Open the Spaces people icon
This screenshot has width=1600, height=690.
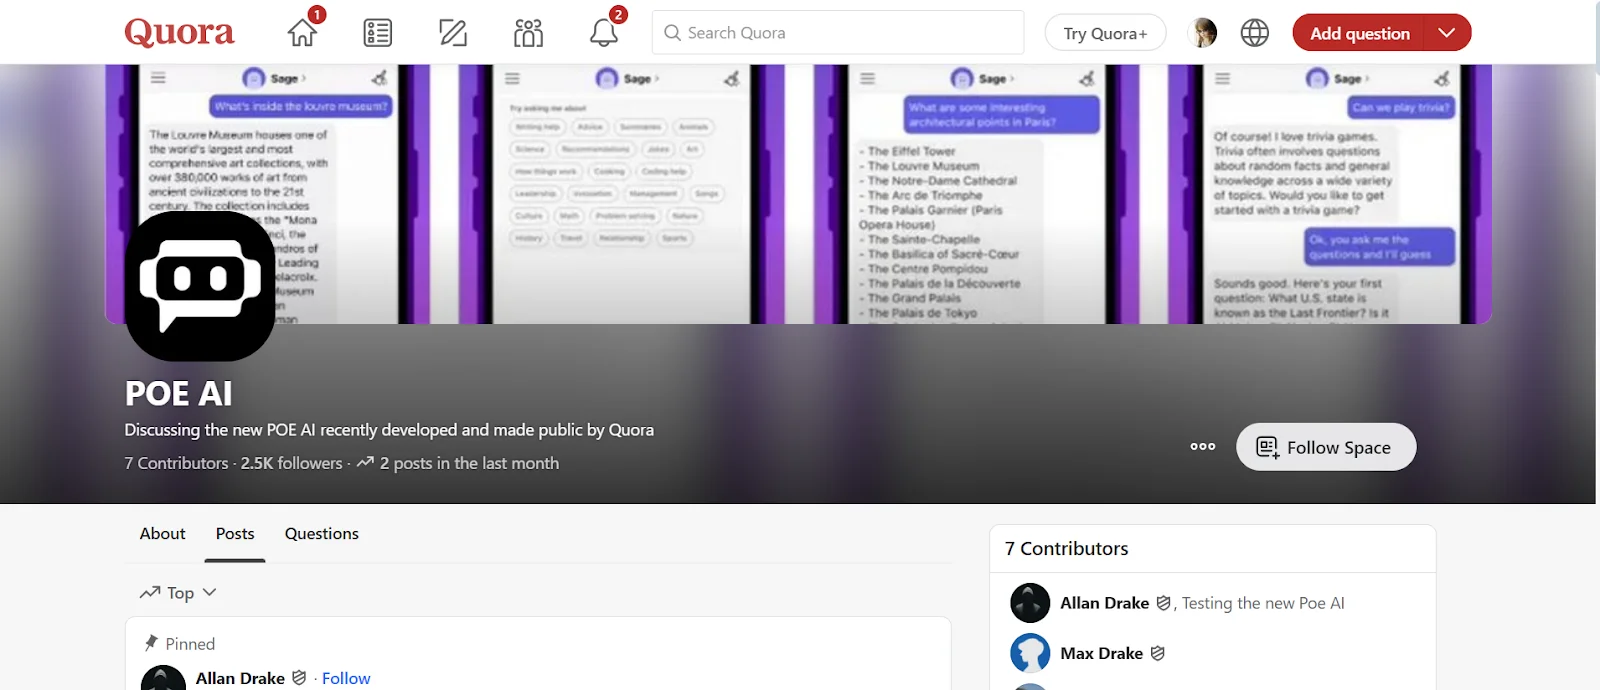(528, 33)
